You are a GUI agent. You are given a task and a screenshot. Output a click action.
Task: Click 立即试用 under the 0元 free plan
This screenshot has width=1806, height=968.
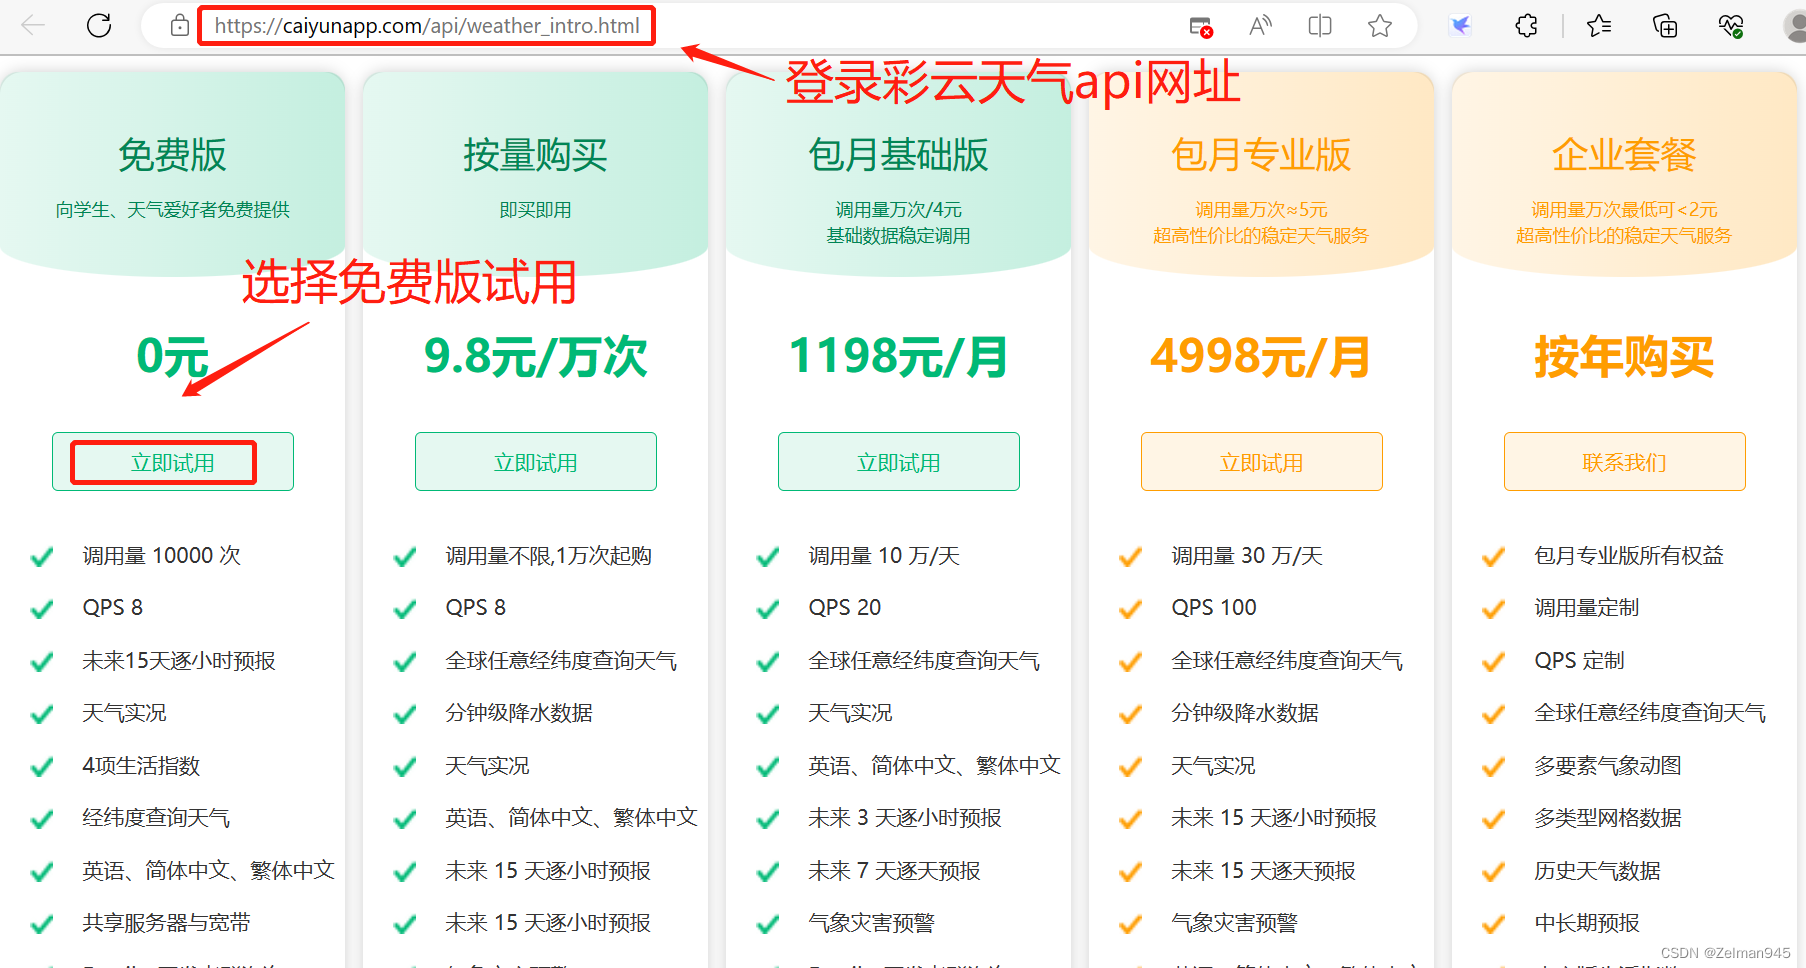coord(173,462)
